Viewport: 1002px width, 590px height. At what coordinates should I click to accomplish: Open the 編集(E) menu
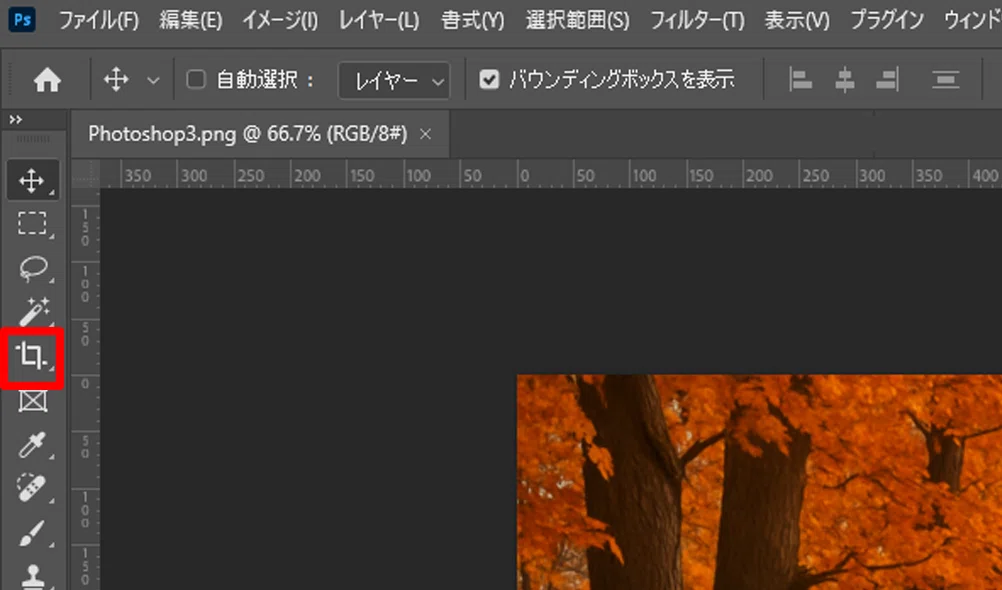190,20
